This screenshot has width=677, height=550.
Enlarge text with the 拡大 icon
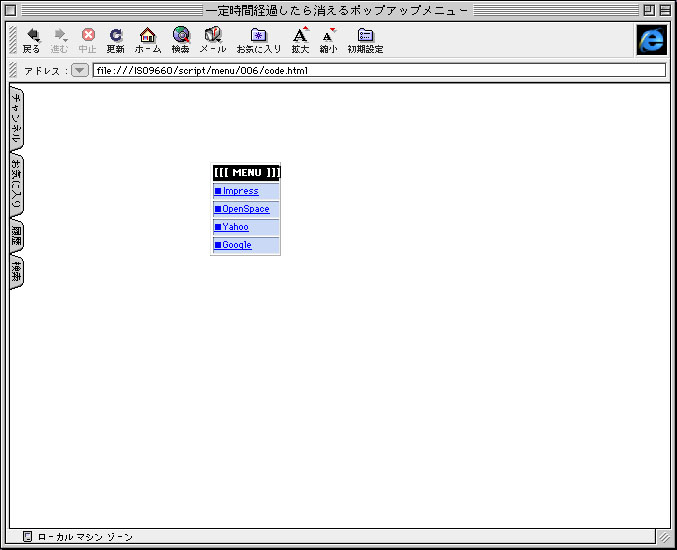[300, 40]
